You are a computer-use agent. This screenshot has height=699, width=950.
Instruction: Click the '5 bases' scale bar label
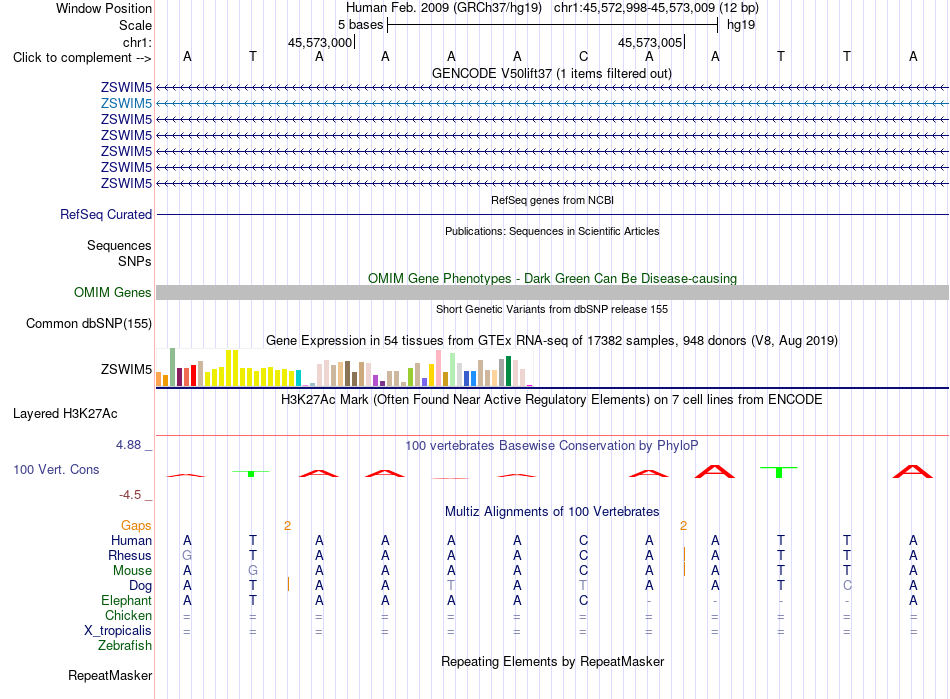(360, 25)
